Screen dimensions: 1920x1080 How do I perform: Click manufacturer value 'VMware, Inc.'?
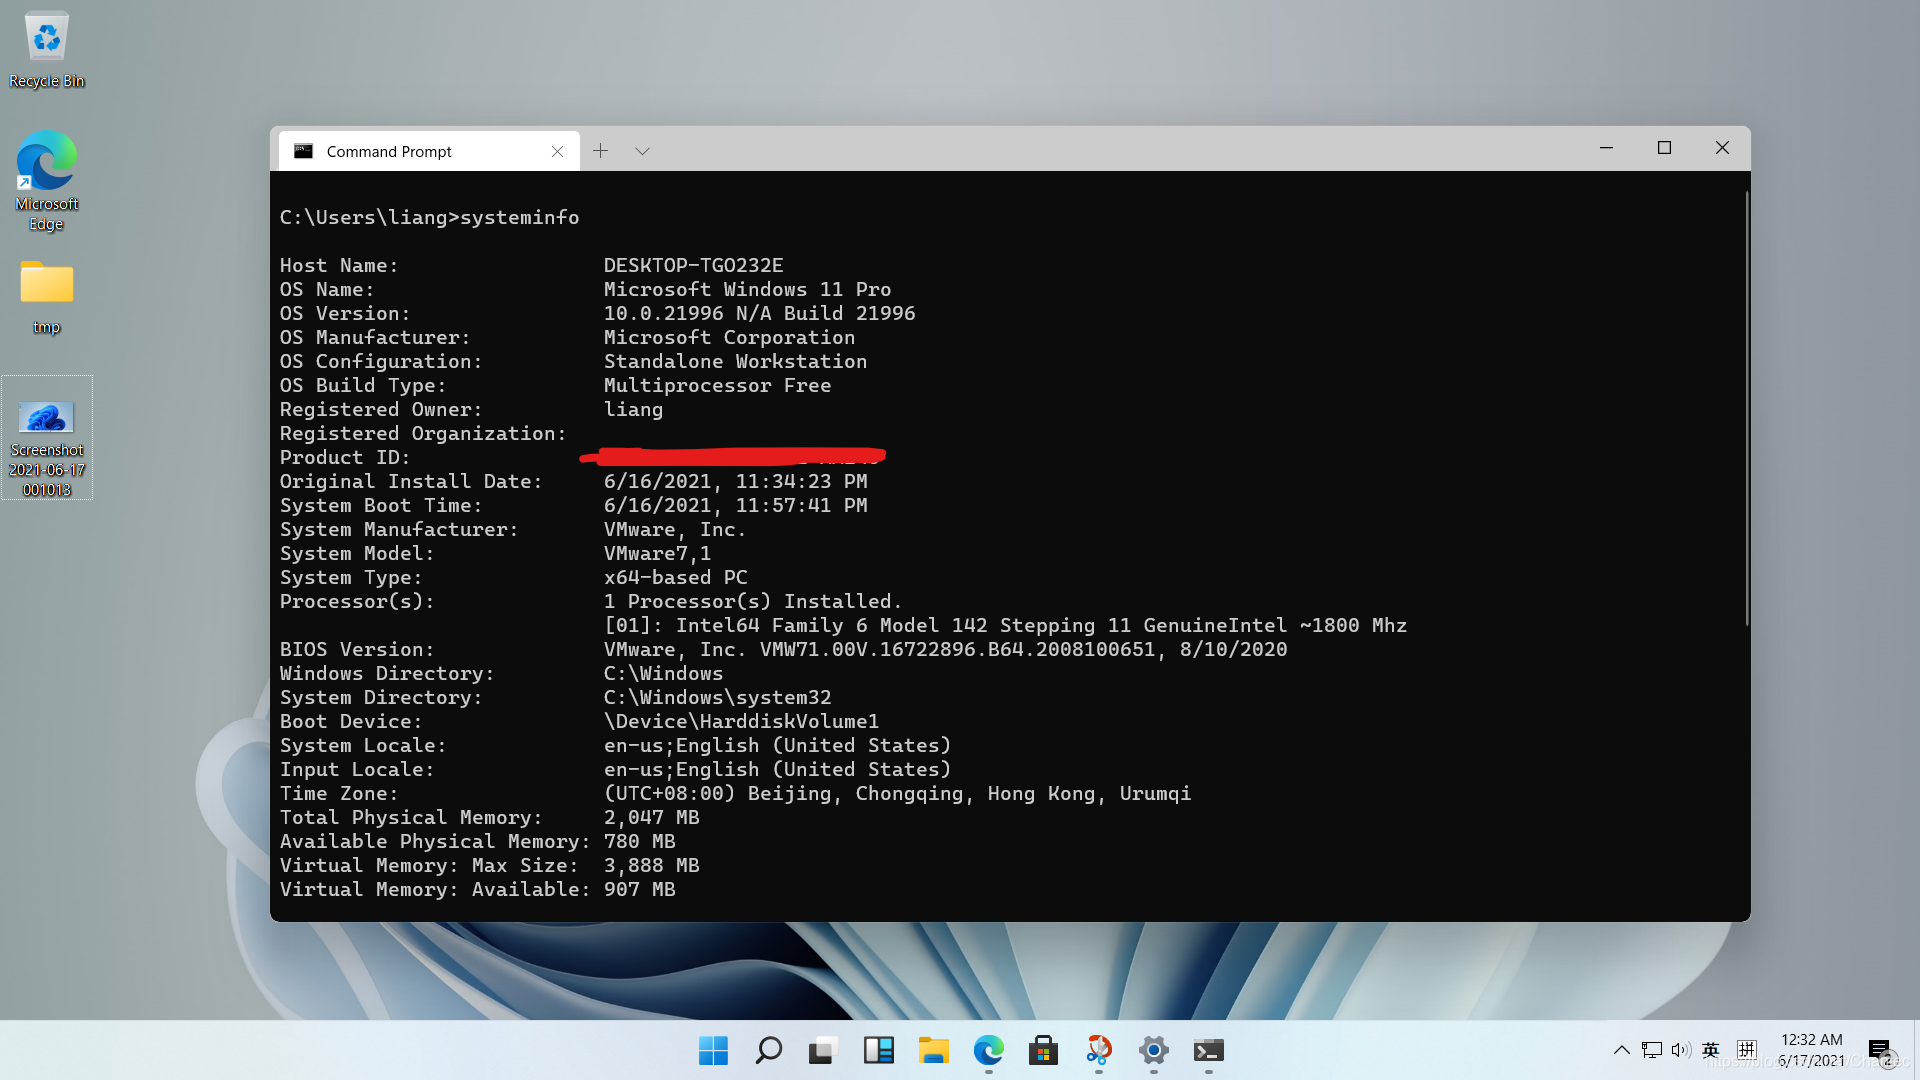(x=675, y=529)
